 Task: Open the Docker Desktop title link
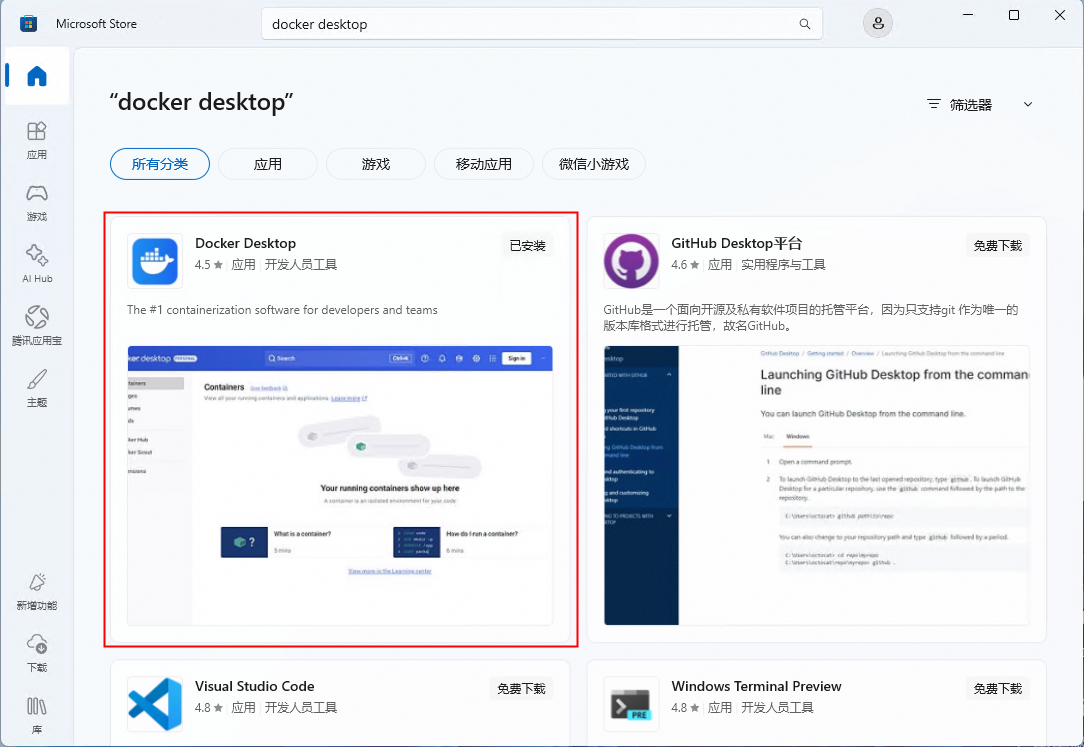(x=245, y=243)
